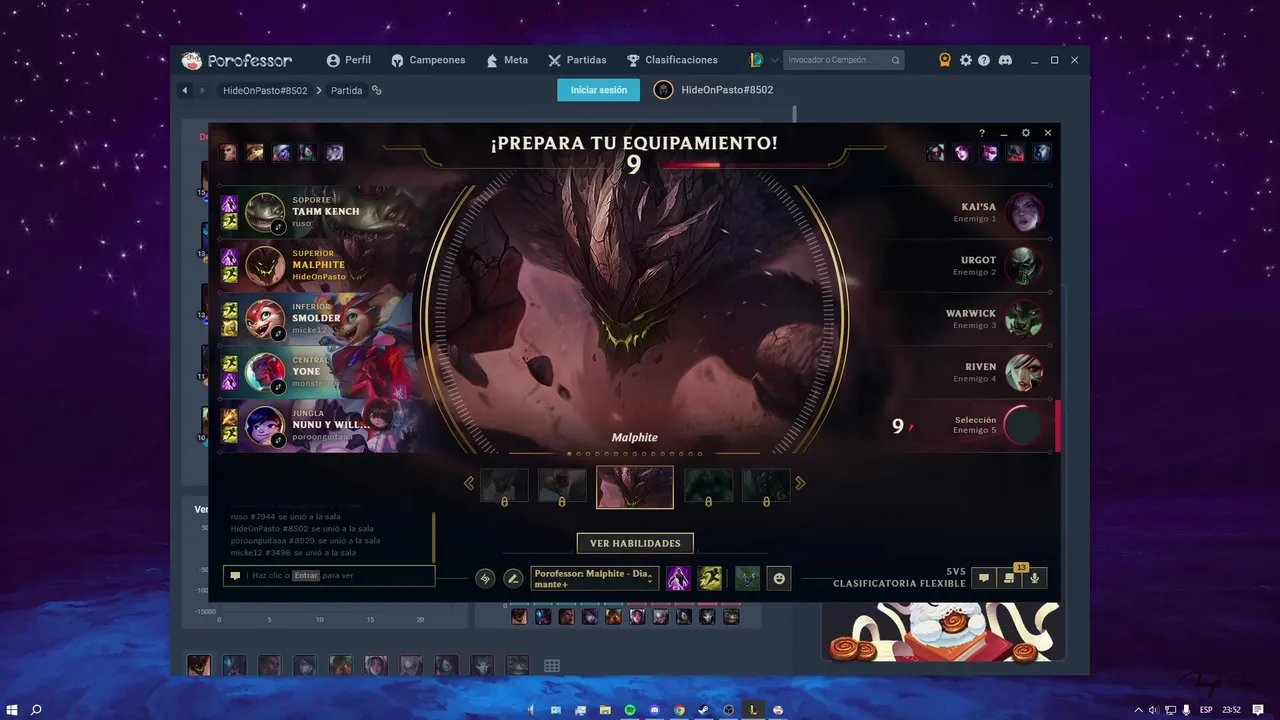Open Steam from the taskbar
Image resolution: width=1280 pixels, height=720 pixels.
click(x=704, y=710)
